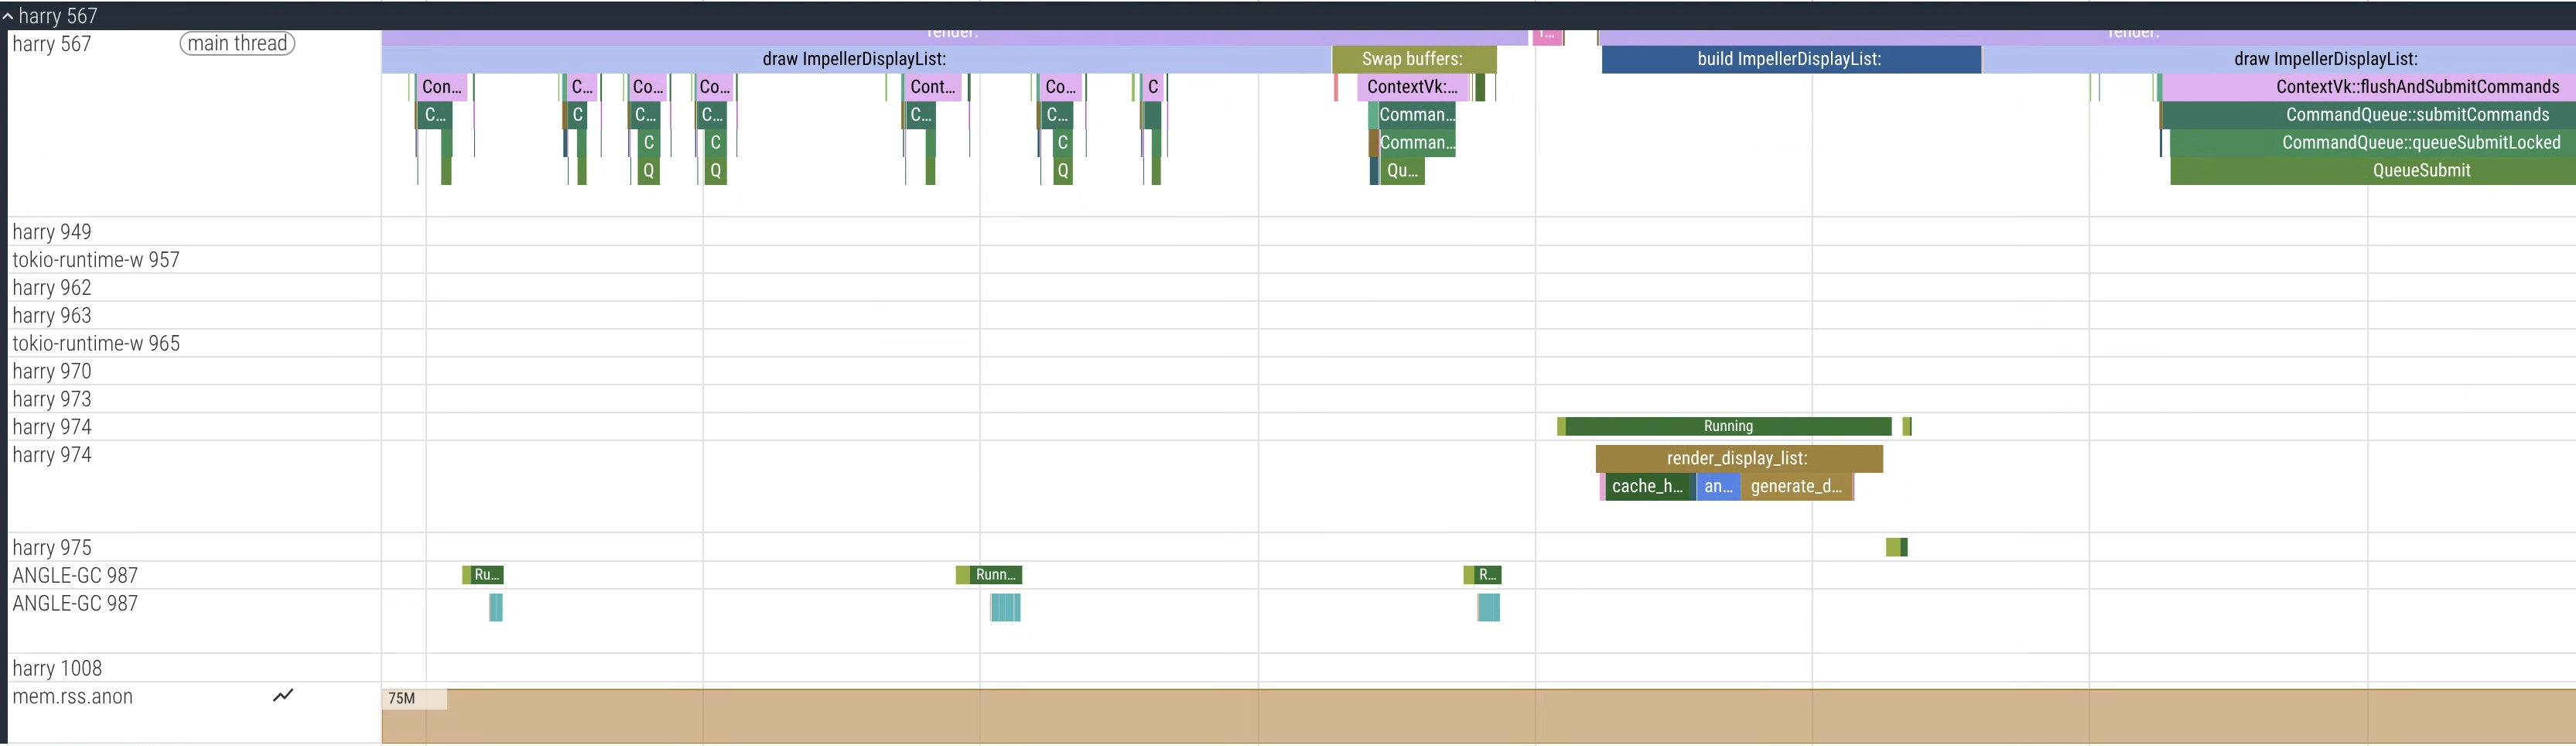Click the harry 975 track label

coord(52,548)
